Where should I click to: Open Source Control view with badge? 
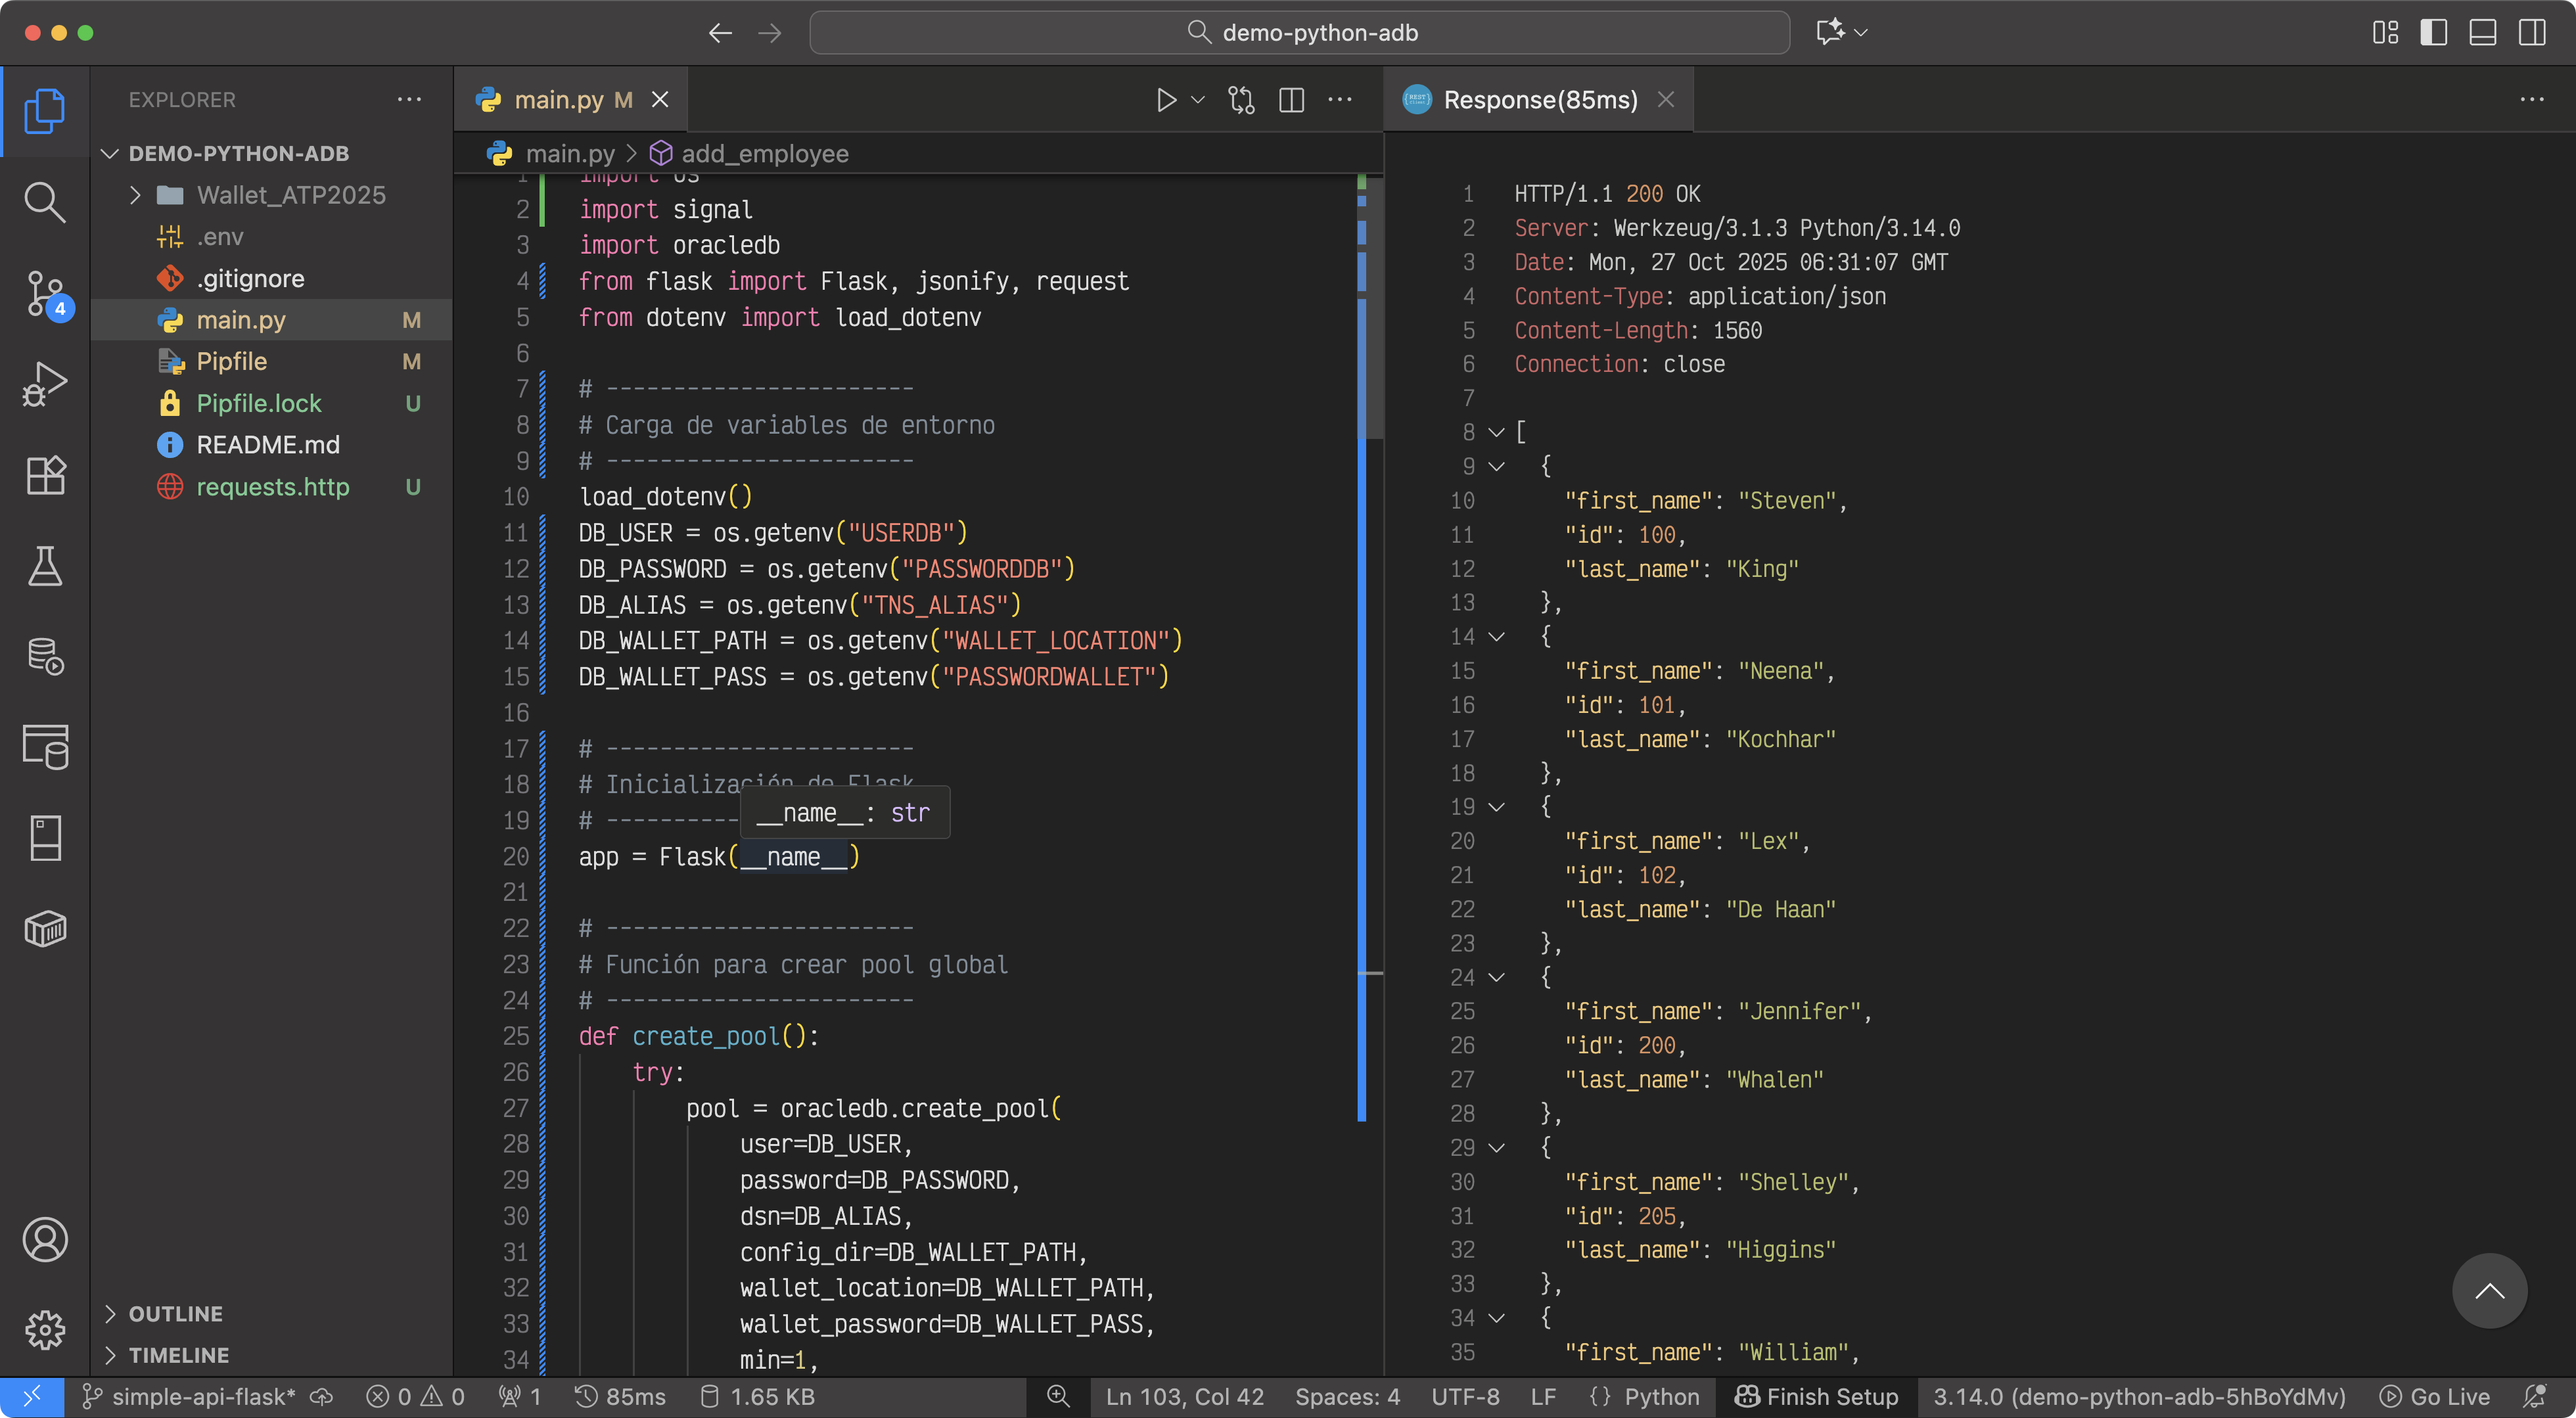coord(44,293)
